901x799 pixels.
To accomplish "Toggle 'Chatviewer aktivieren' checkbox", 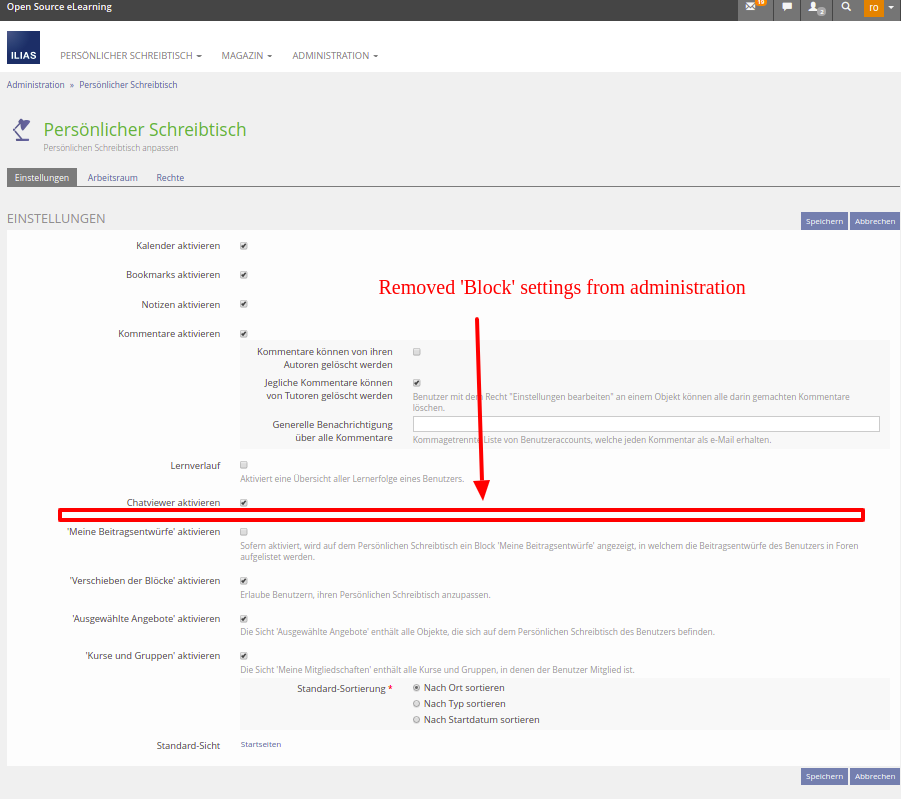I will pos(244,503).
